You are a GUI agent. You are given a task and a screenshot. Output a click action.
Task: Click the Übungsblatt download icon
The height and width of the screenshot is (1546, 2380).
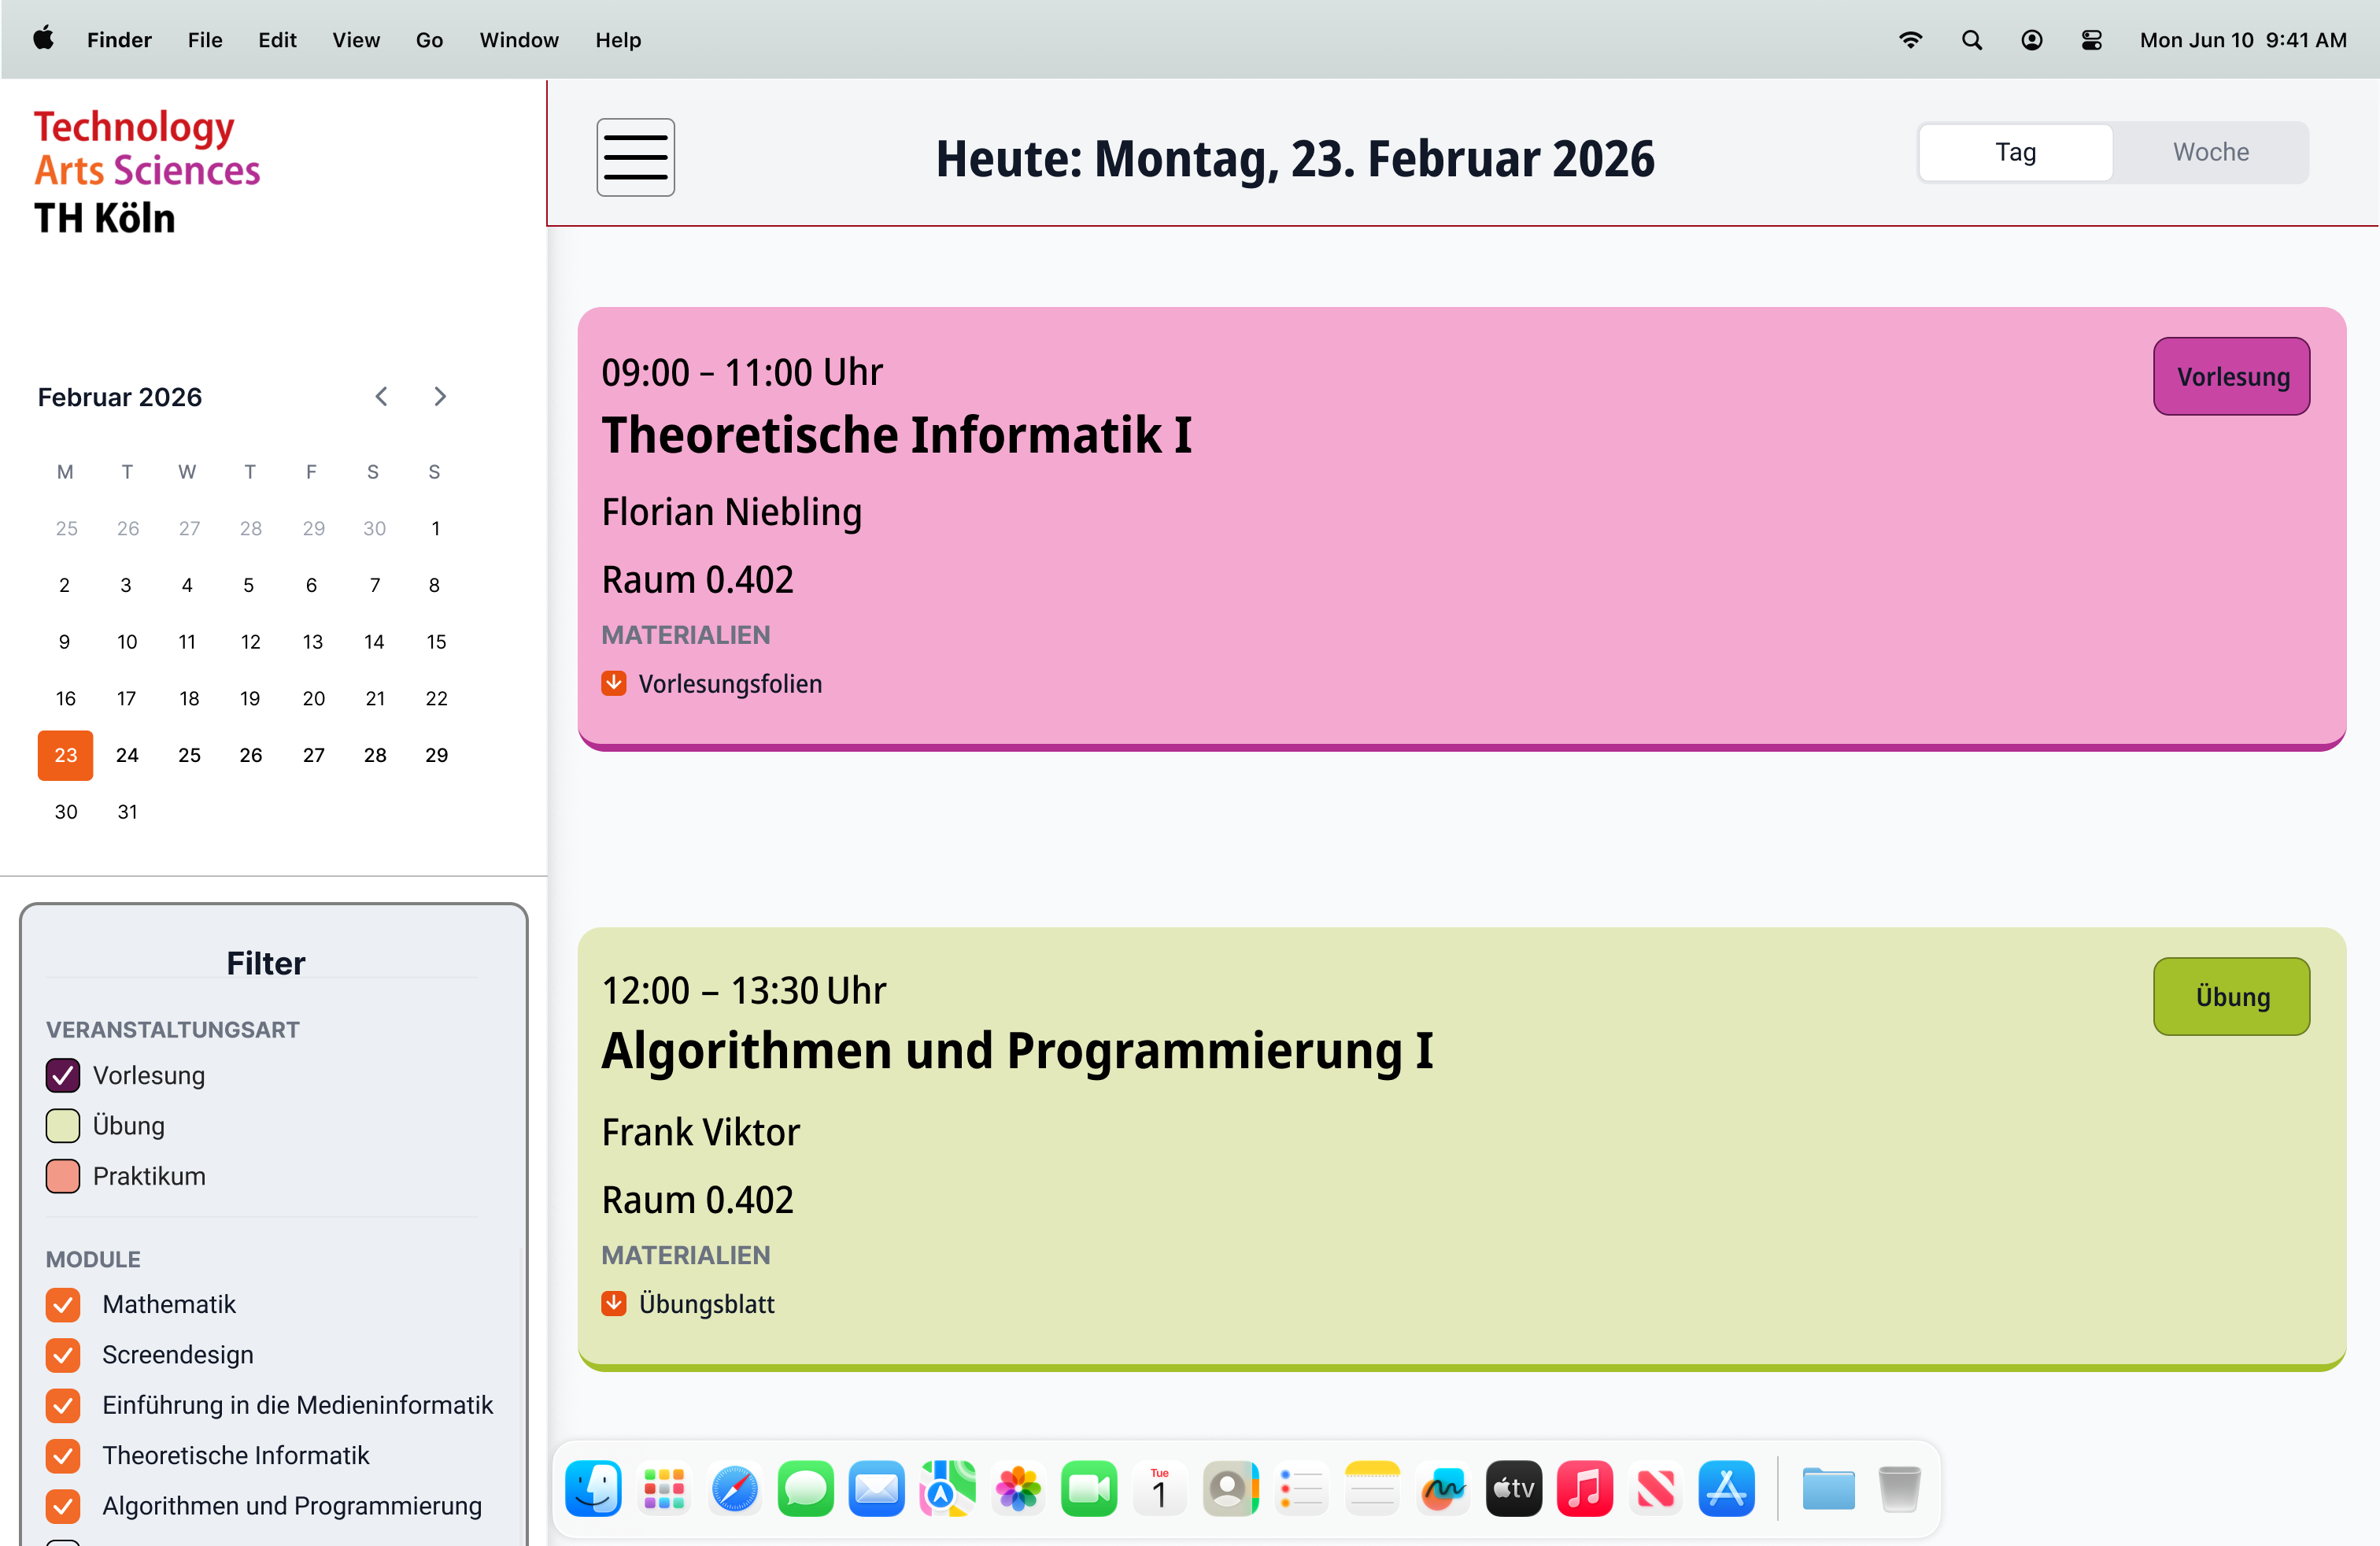(x=613, y=1303)
